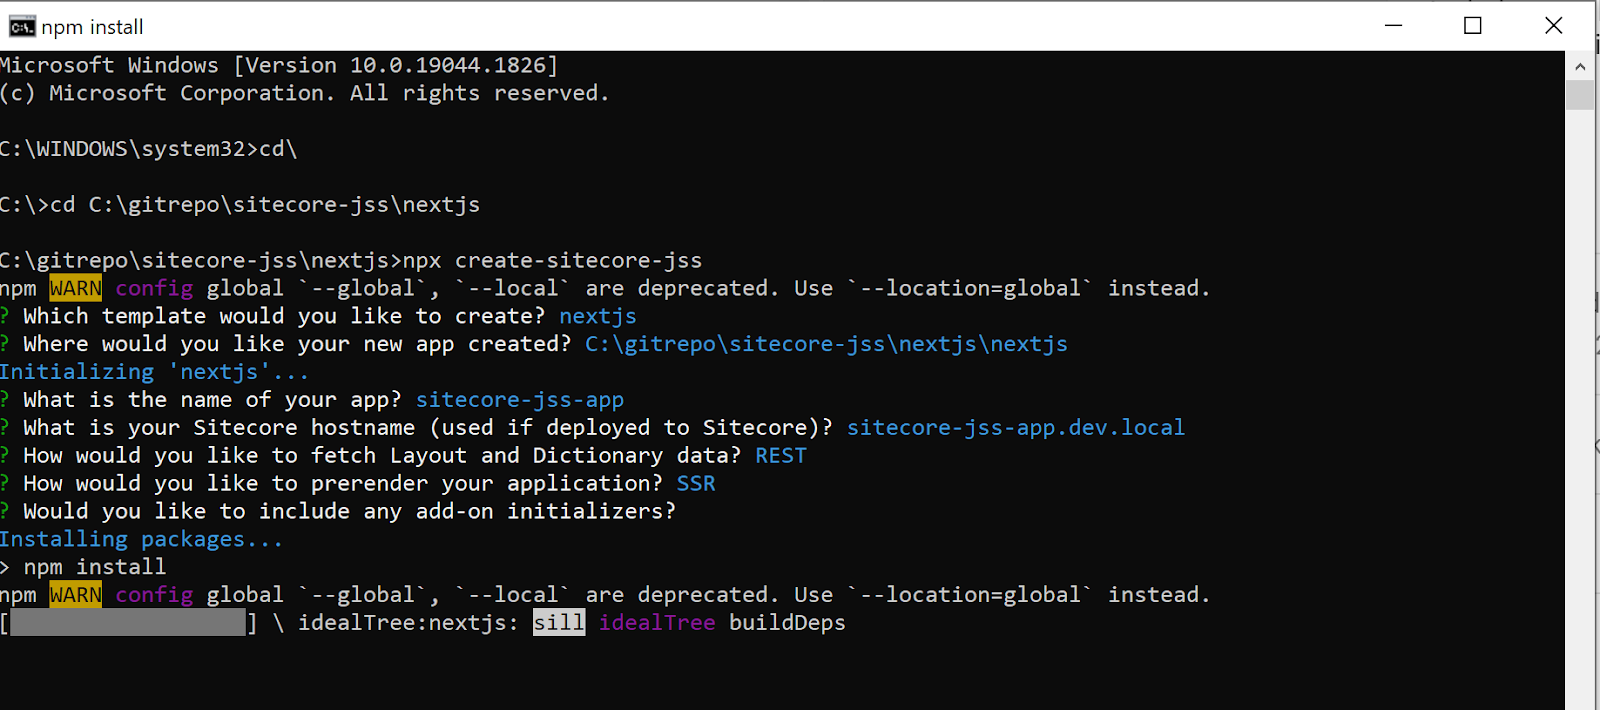Click the highlighted 'sill' log level

coord(559,622)
